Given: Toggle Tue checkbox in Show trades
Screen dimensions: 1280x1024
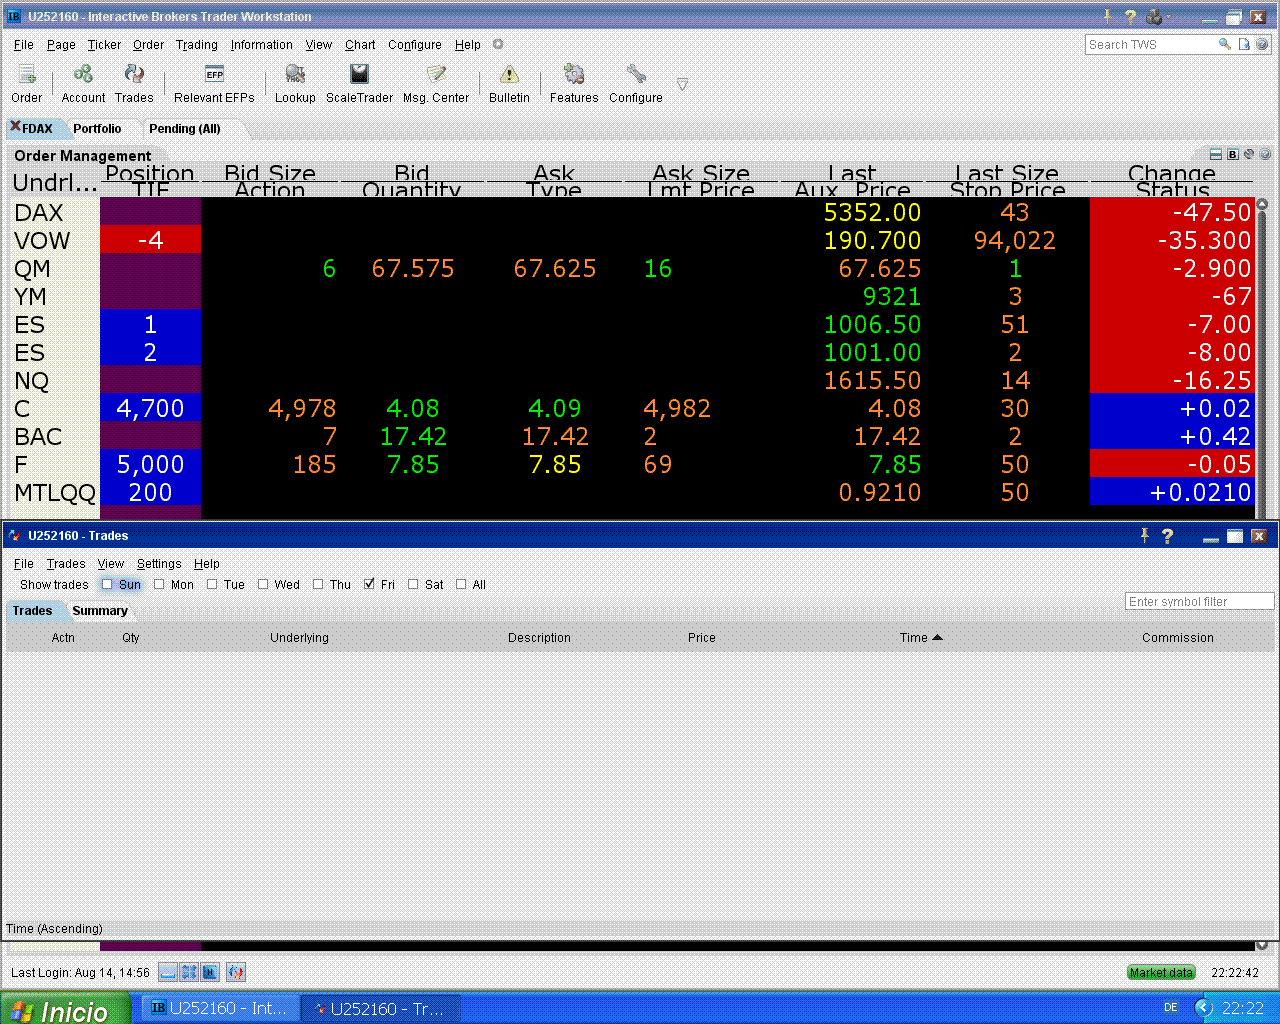Looking at the screenshot, I should point(212,584).
